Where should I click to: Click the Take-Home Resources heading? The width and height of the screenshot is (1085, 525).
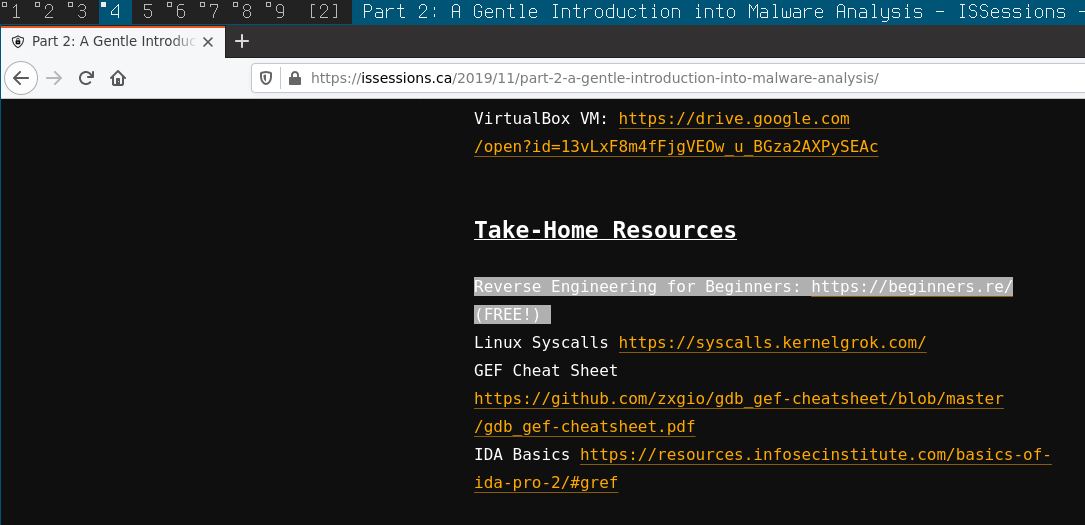[x=605, y=230]
